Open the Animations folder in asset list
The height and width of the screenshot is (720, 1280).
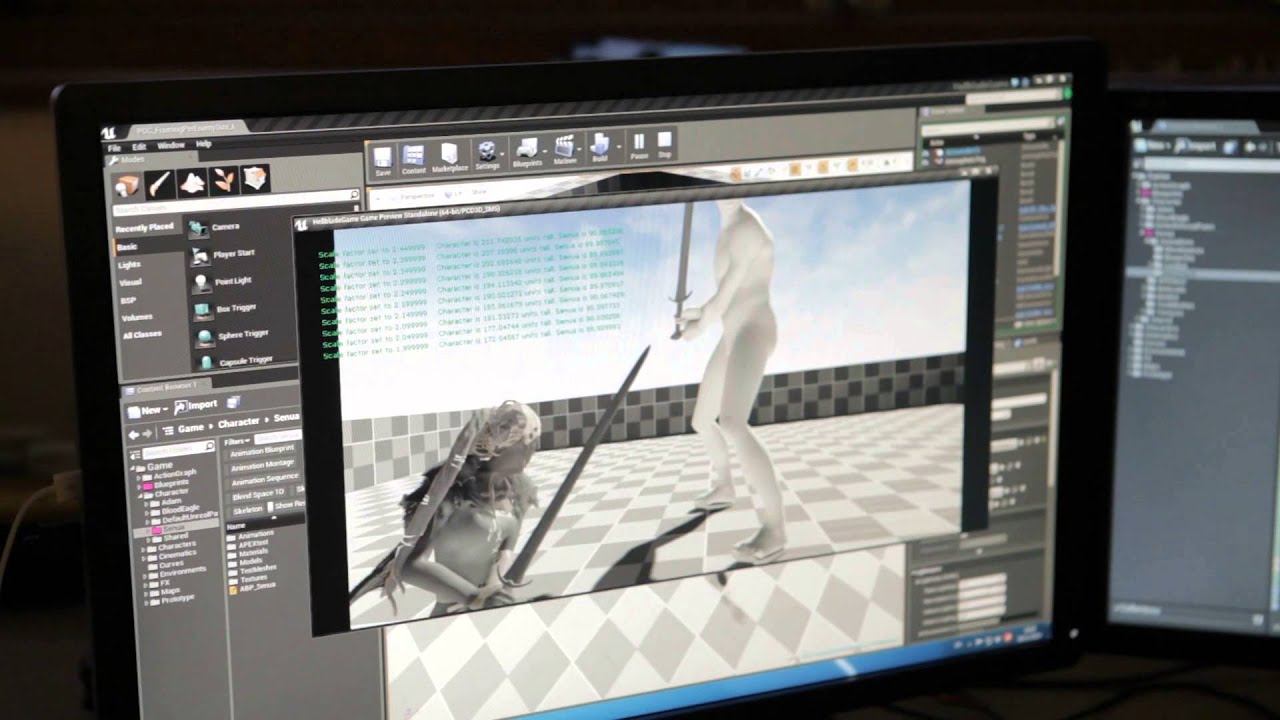pos(257,534)
